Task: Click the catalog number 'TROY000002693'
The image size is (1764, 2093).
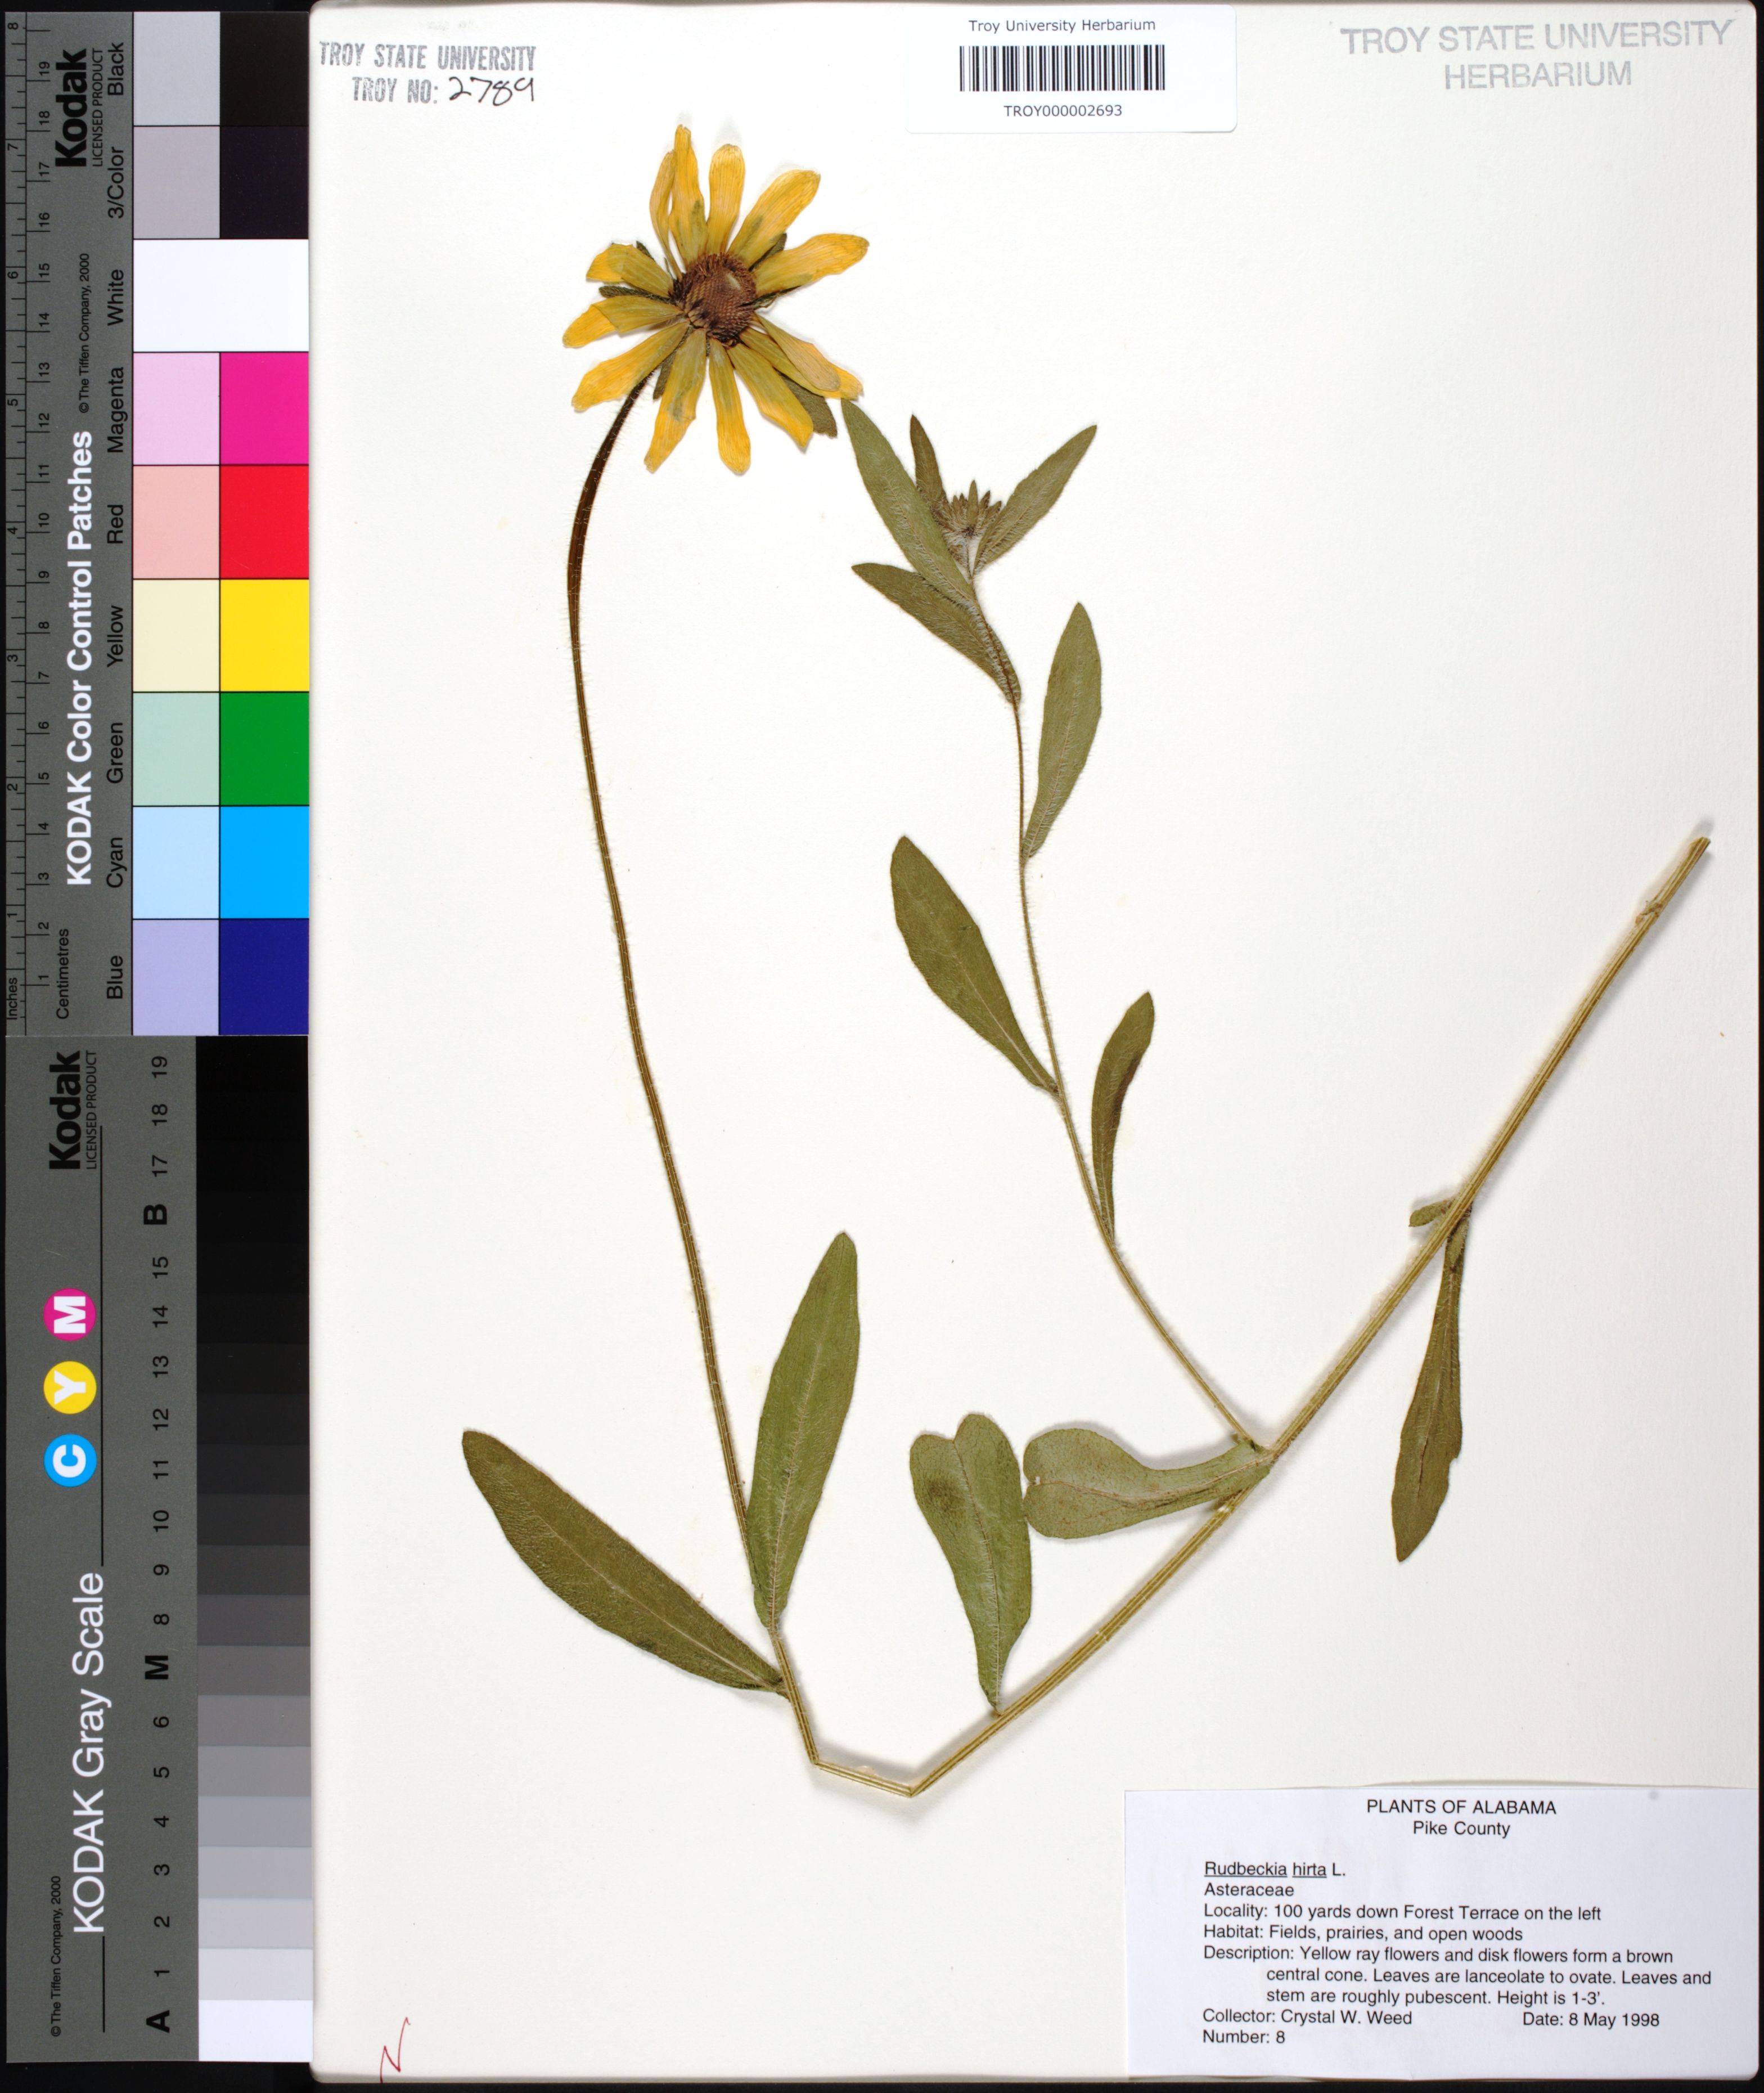Action: (1062, 111)
